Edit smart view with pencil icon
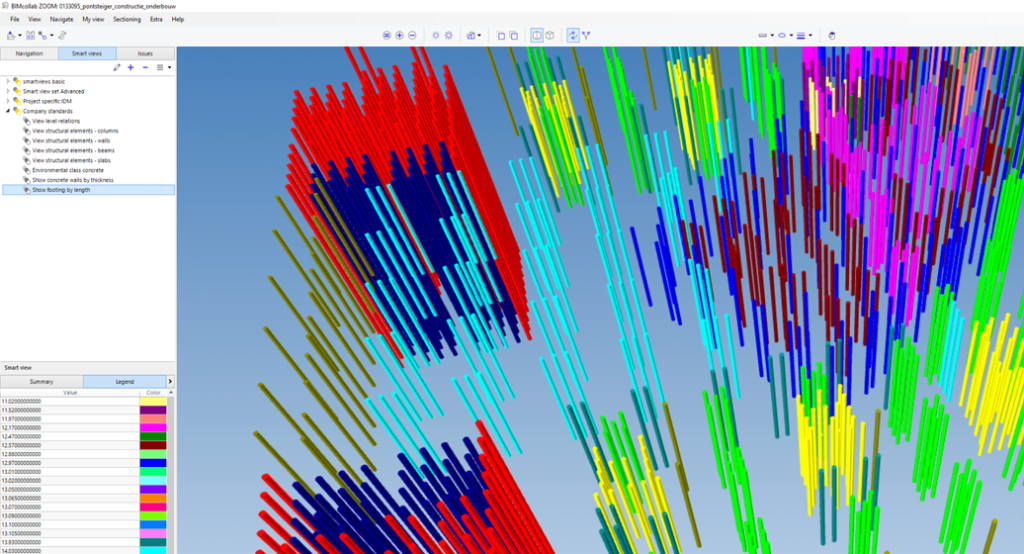The height and width of the screenshot is (554, 1024). point(117,67)
